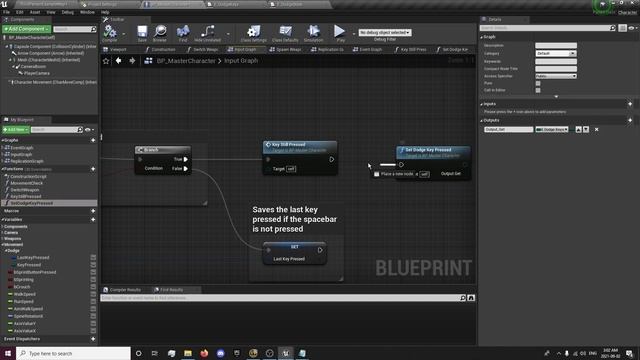Image resolution: width=640 pixels, height=360 pixels.
Task: Open the InputGraph graph item
Action: point(21,154)
